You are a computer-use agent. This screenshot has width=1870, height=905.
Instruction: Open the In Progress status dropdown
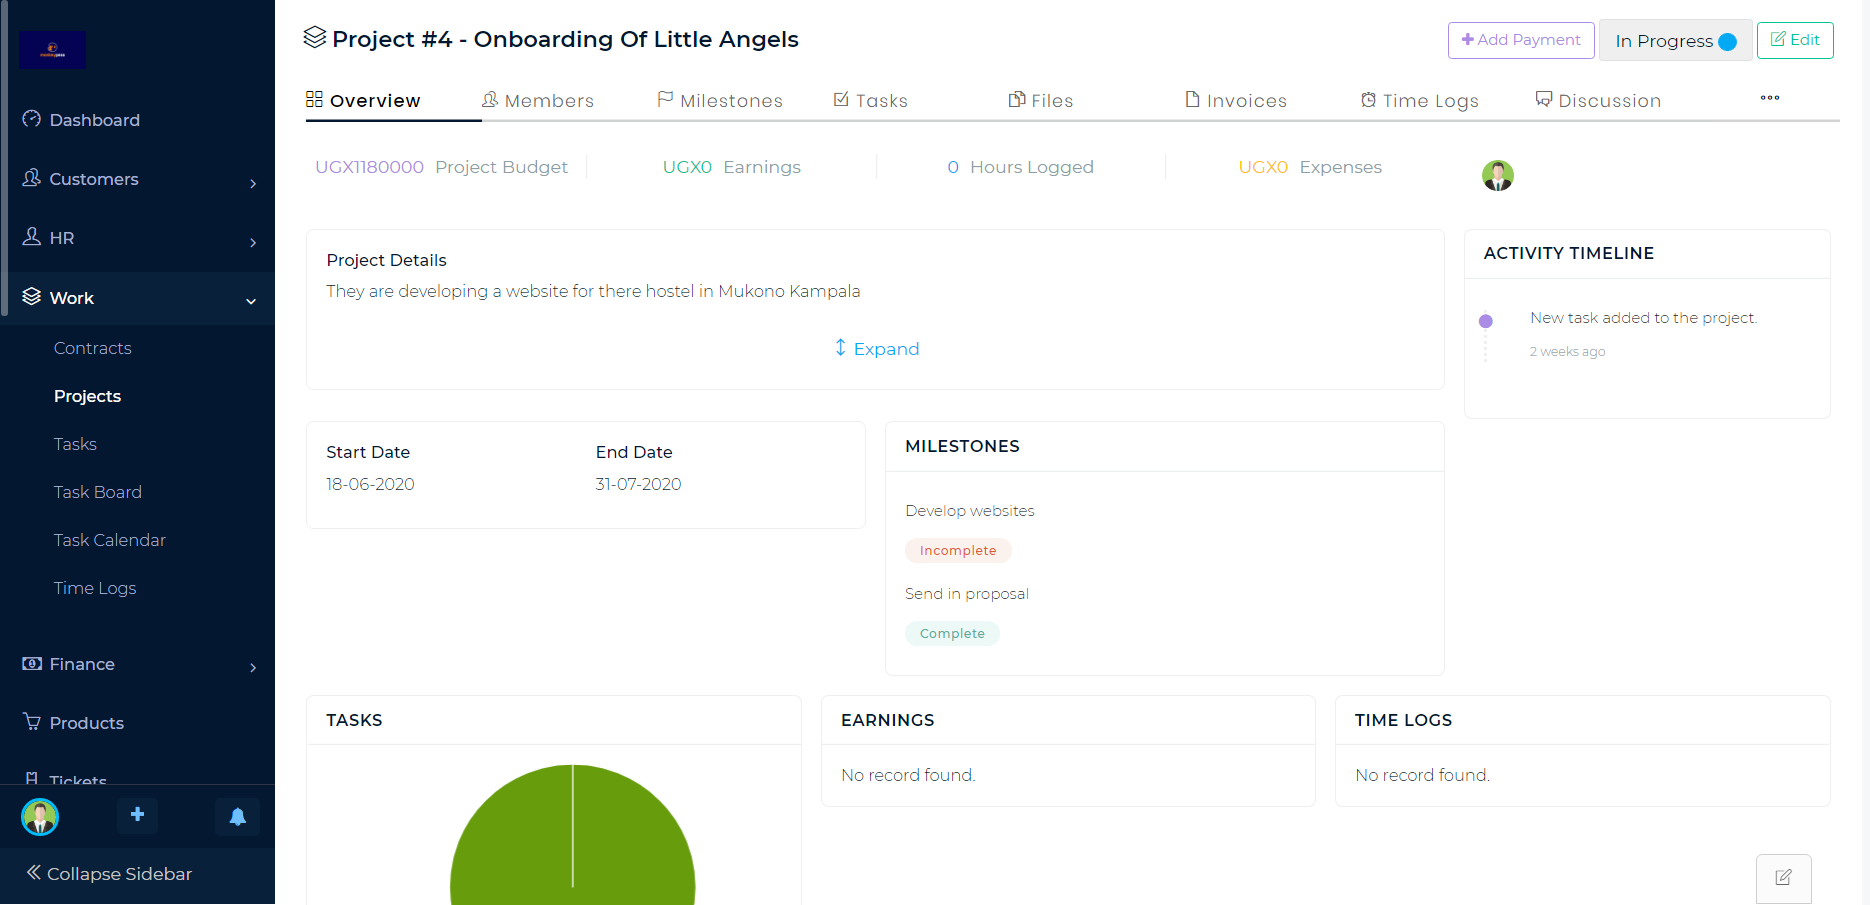[x=1675, y=41]
